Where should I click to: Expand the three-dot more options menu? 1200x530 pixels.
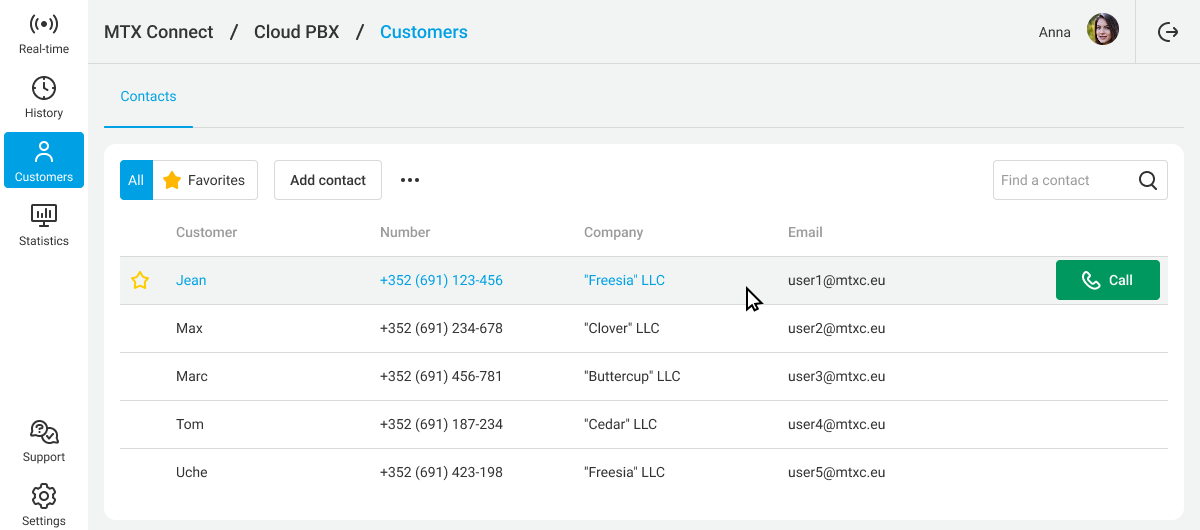click(410, 180)
